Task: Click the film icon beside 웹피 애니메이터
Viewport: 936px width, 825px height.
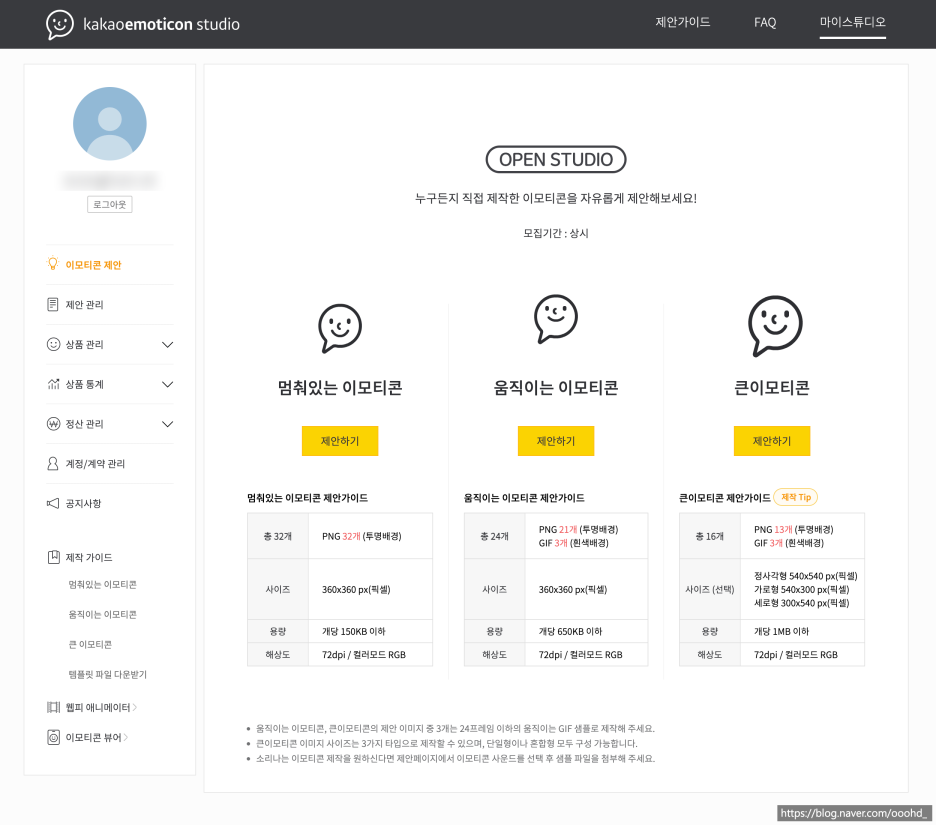Action: tap(53, 707)
